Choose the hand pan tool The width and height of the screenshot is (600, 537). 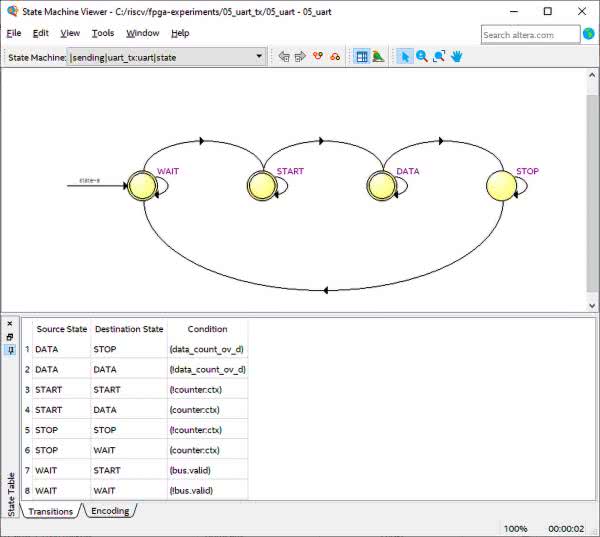click(456, 57)
